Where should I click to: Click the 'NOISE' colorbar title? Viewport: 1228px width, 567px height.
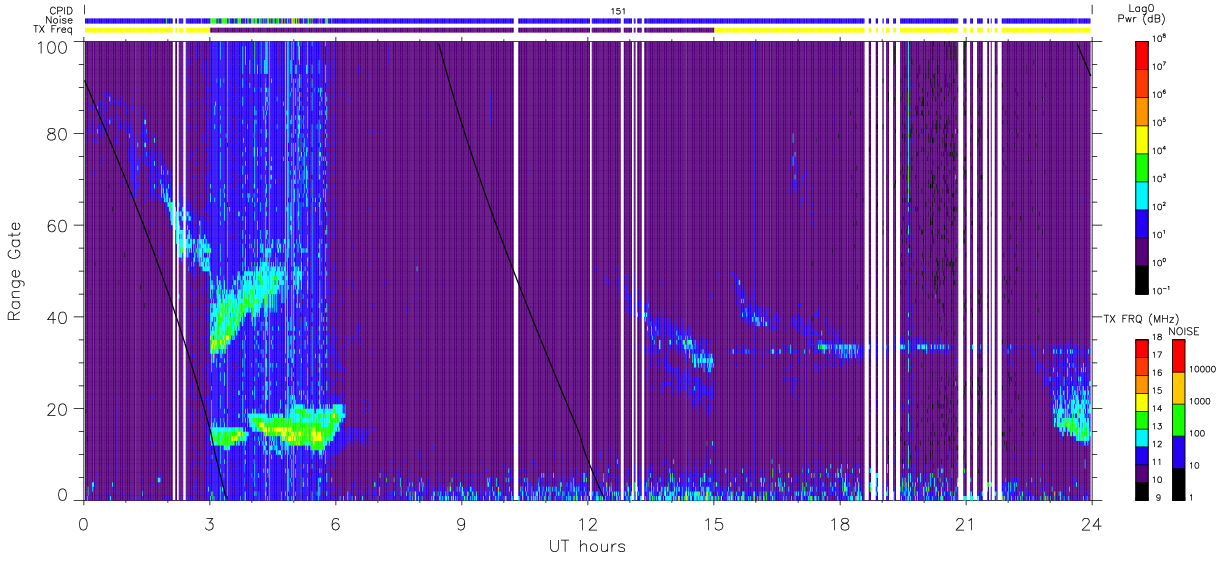pyautogui.click(x=1184, y=330)
